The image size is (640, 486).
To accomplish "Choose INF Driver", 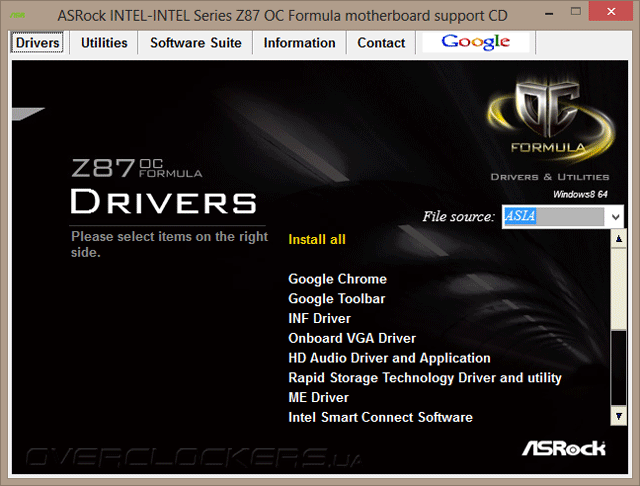I will (x=319, y=318).
